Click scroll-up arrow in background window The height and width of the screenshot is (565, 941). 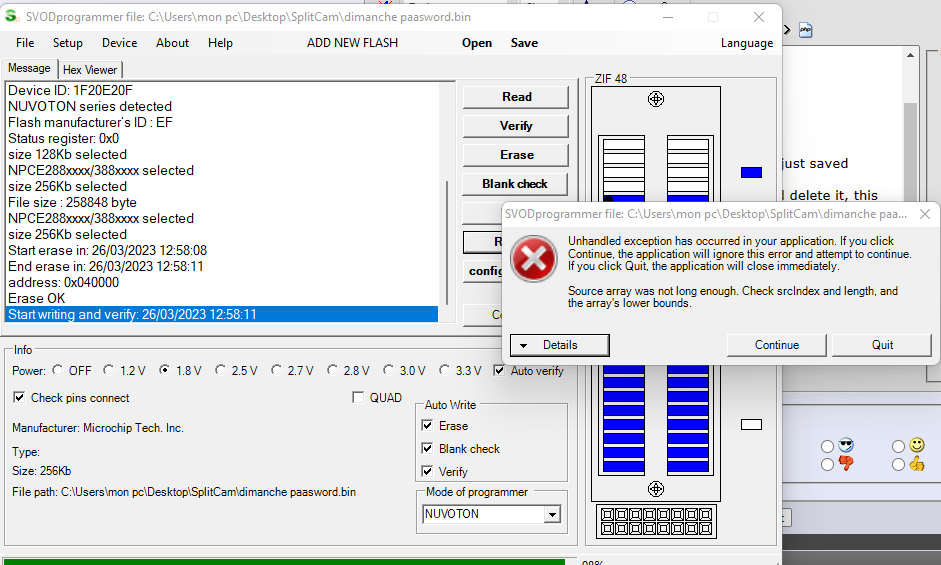(x=910, y=55)
